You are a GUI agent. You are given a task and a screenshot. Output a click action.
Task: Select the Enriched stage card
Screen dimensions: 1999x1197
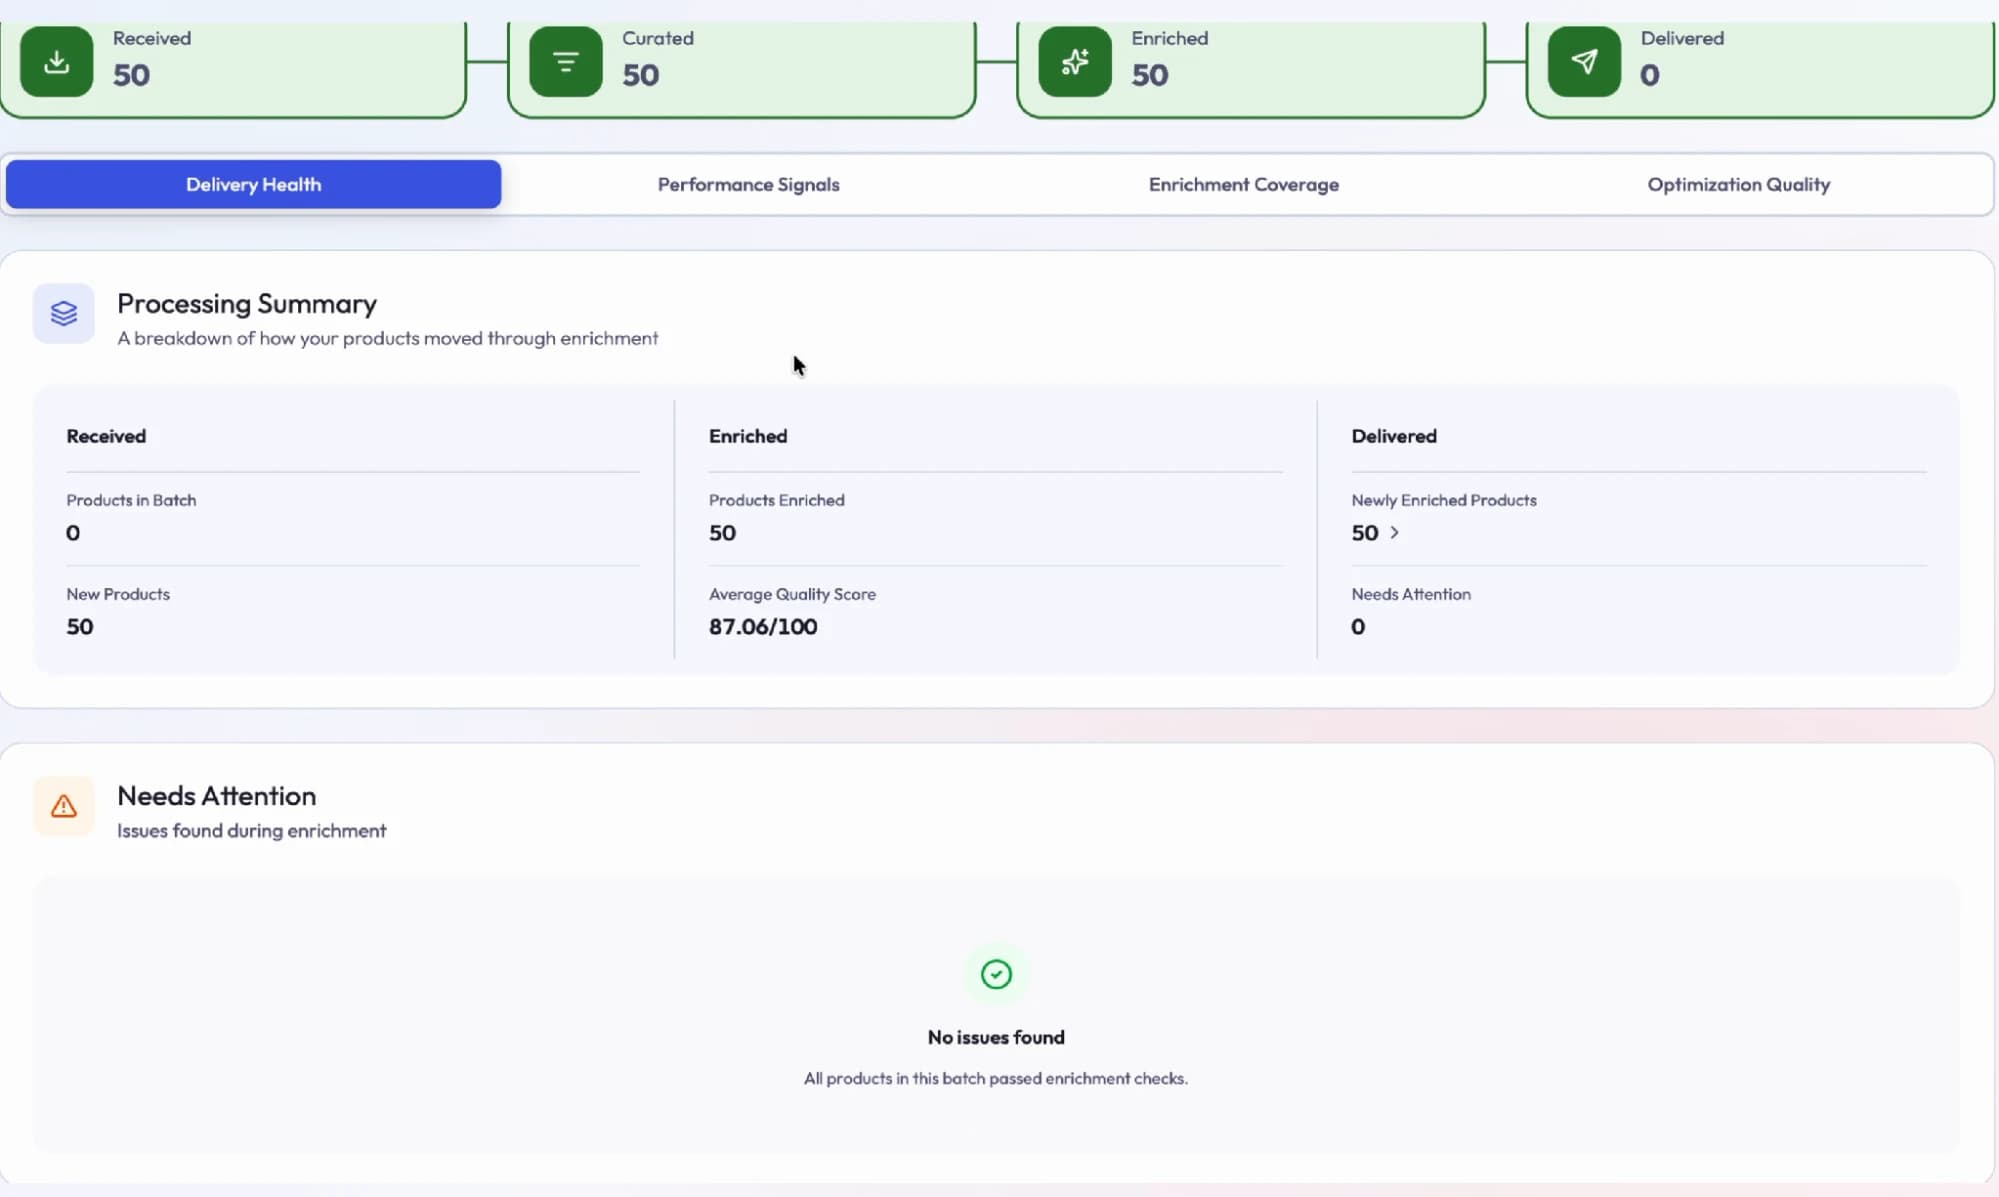coord(1251,66)
